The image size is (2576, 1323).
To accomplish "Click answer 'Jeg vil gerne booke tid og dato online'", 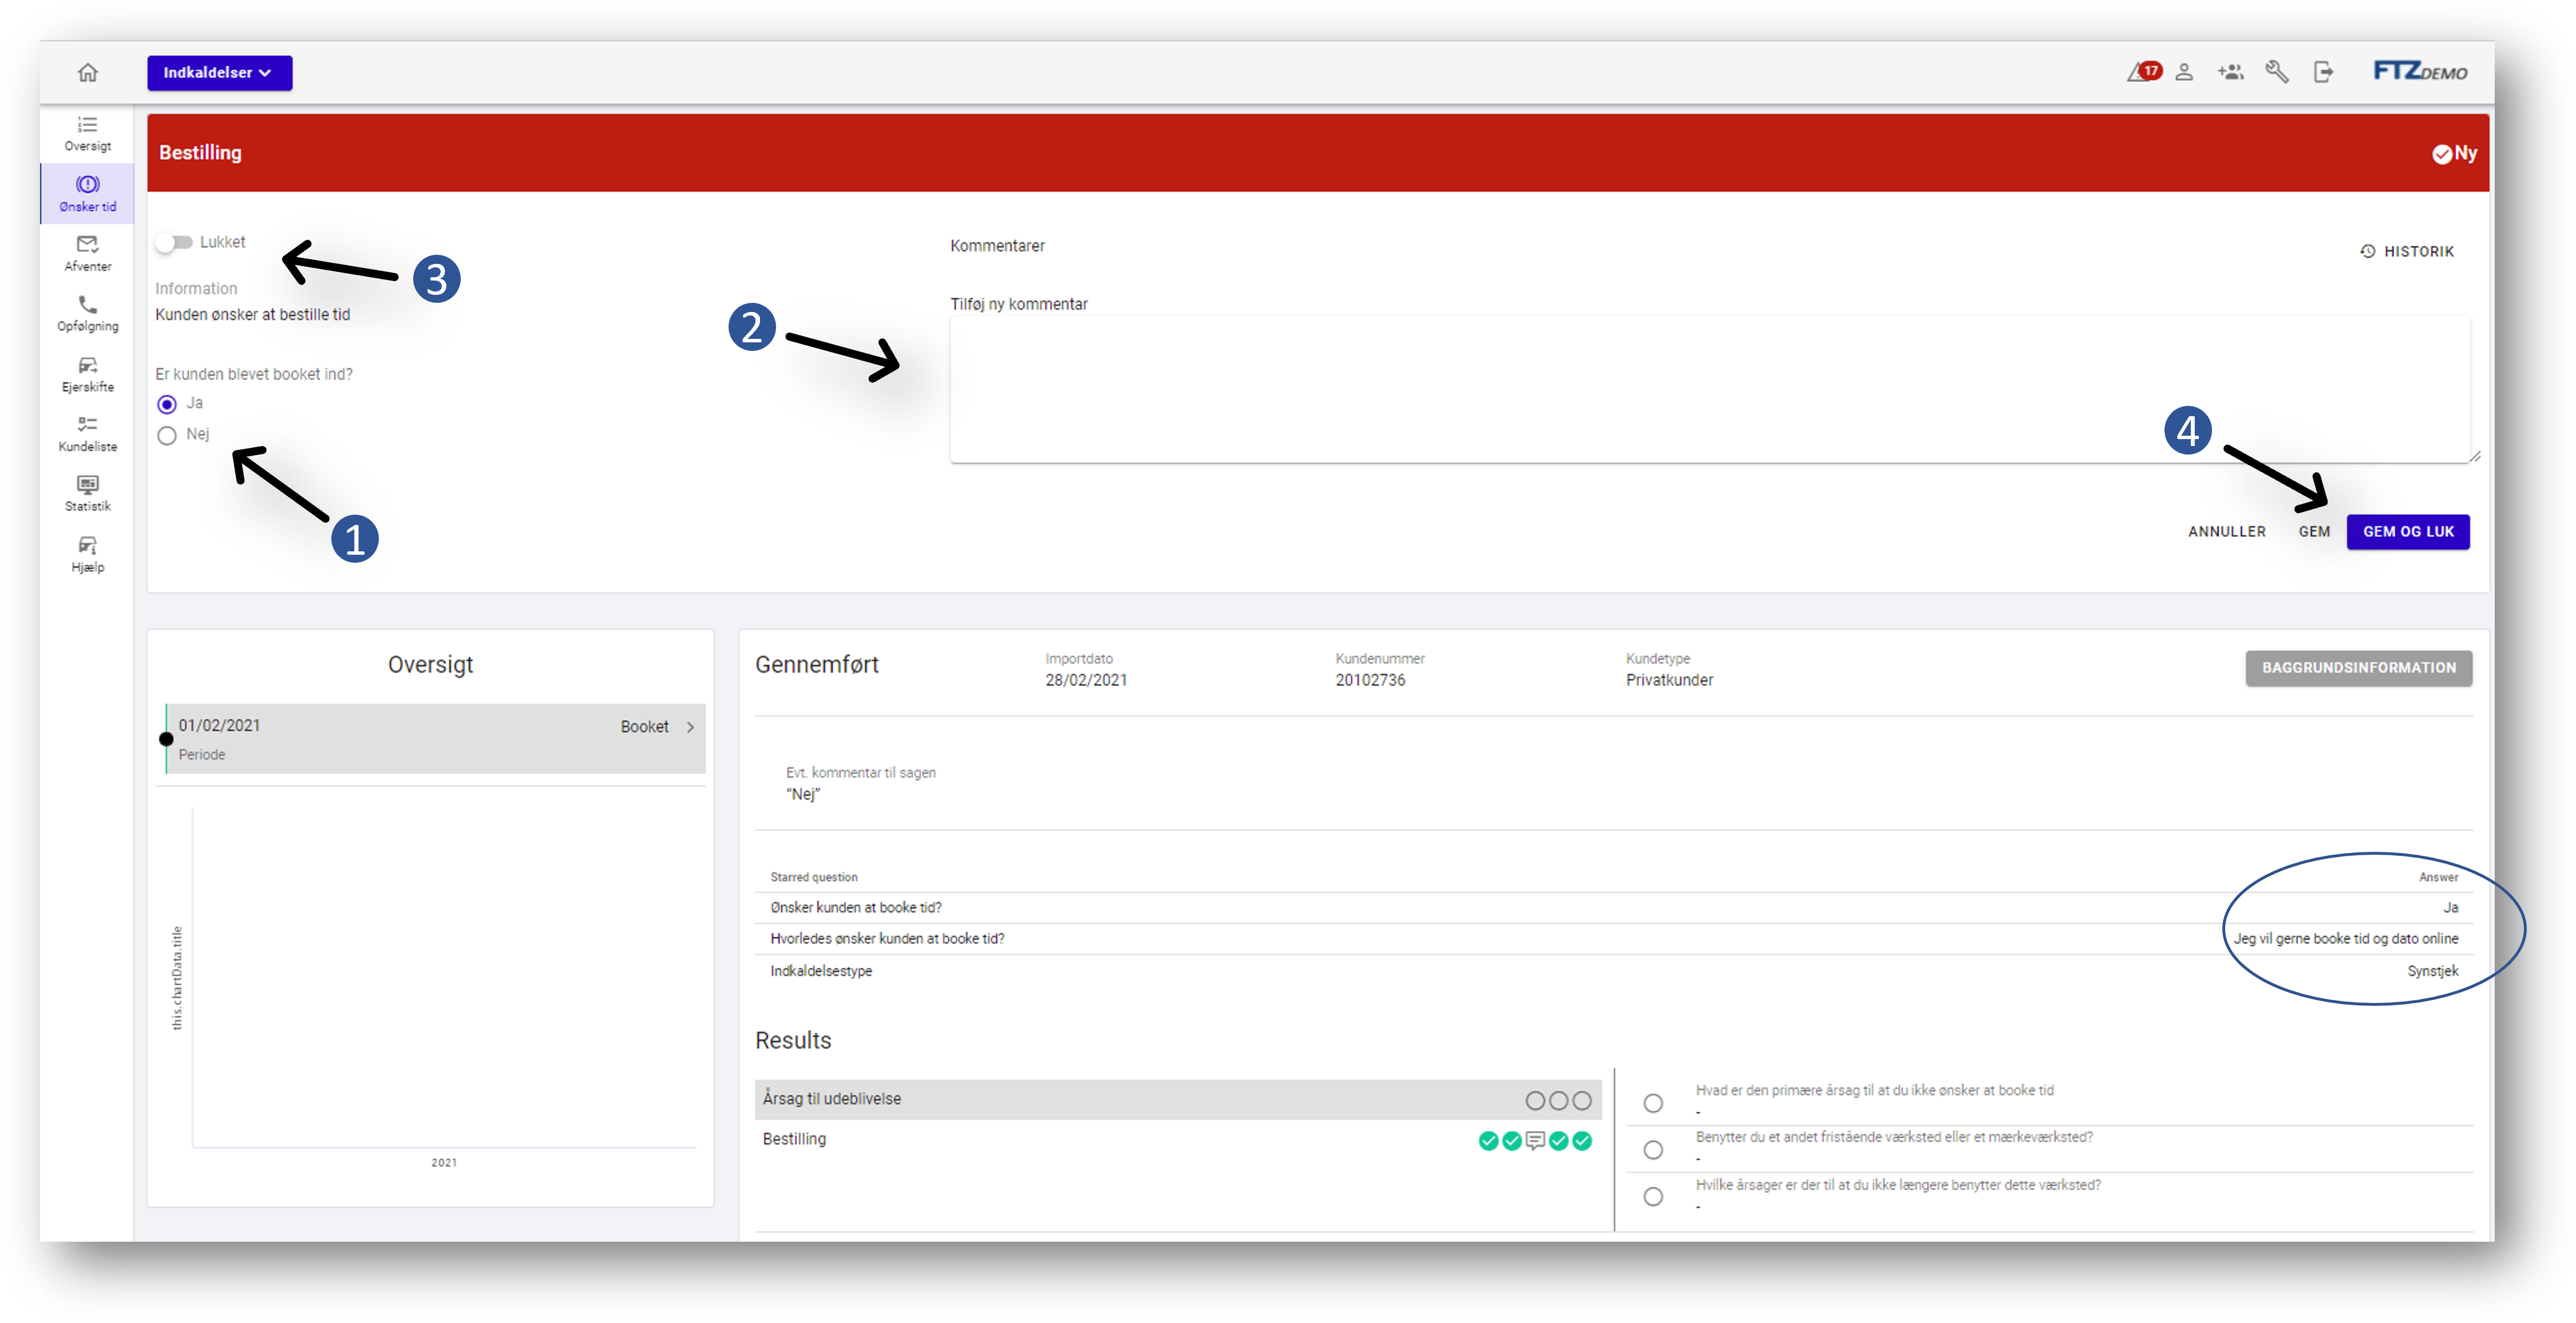I will pos(2345,938).
